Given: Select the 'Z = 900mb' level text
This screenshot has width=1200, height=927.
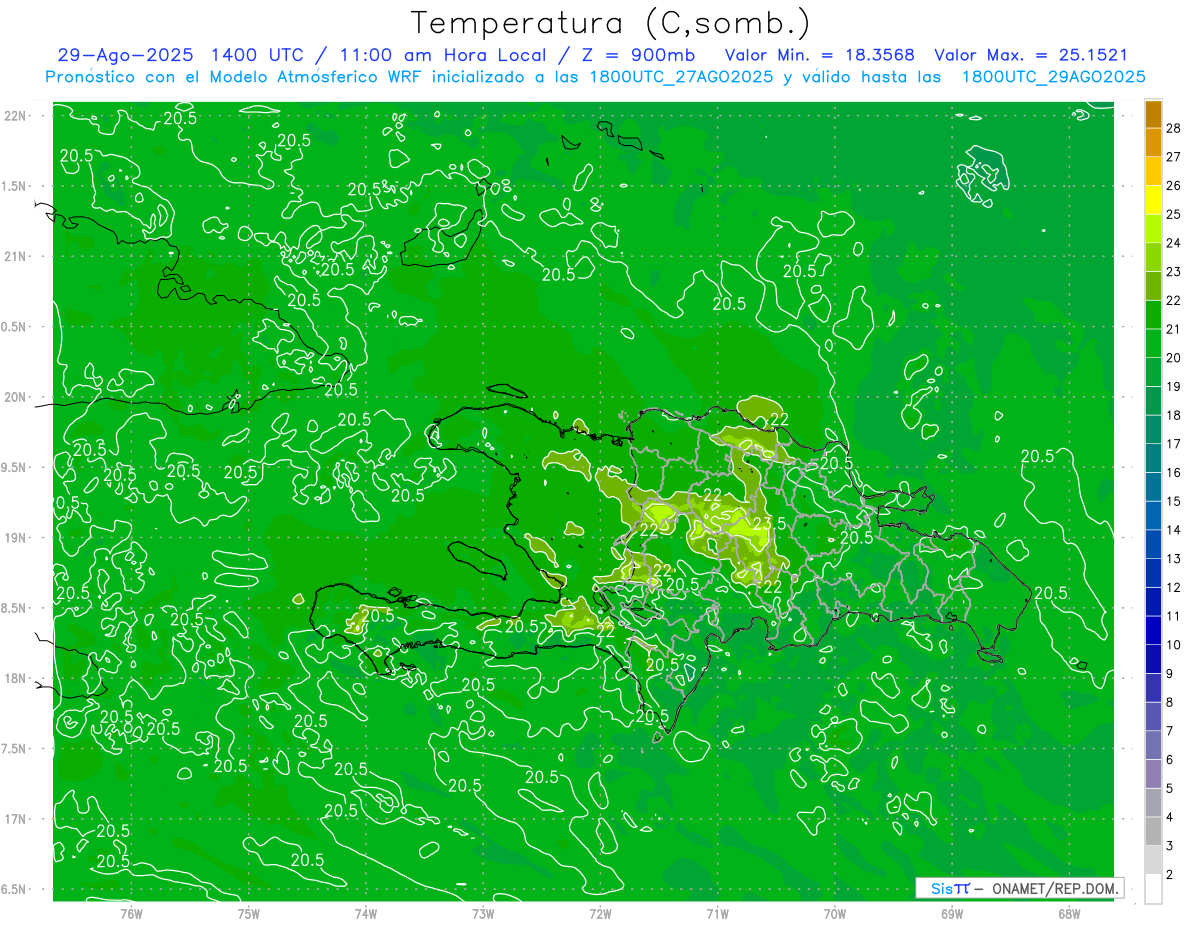Looking at the screenshot, I should point(638,55).
